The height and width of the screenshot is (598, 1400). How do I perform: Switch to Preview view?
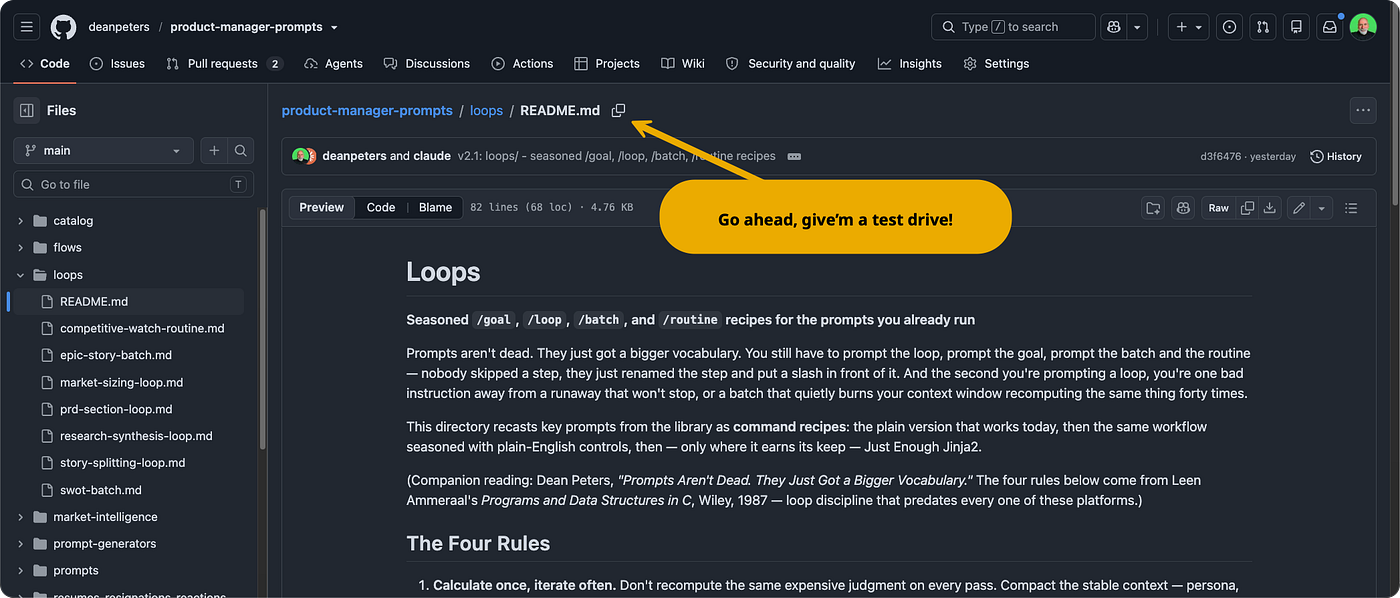321,208
